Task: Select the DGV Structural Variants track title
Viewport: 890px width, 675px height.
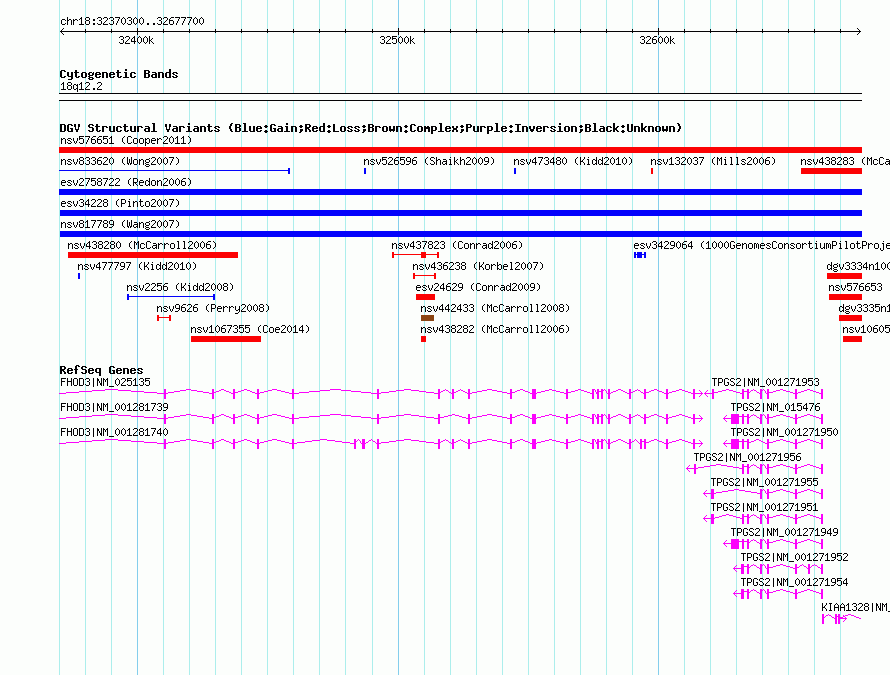Action: tap(371, 128)
